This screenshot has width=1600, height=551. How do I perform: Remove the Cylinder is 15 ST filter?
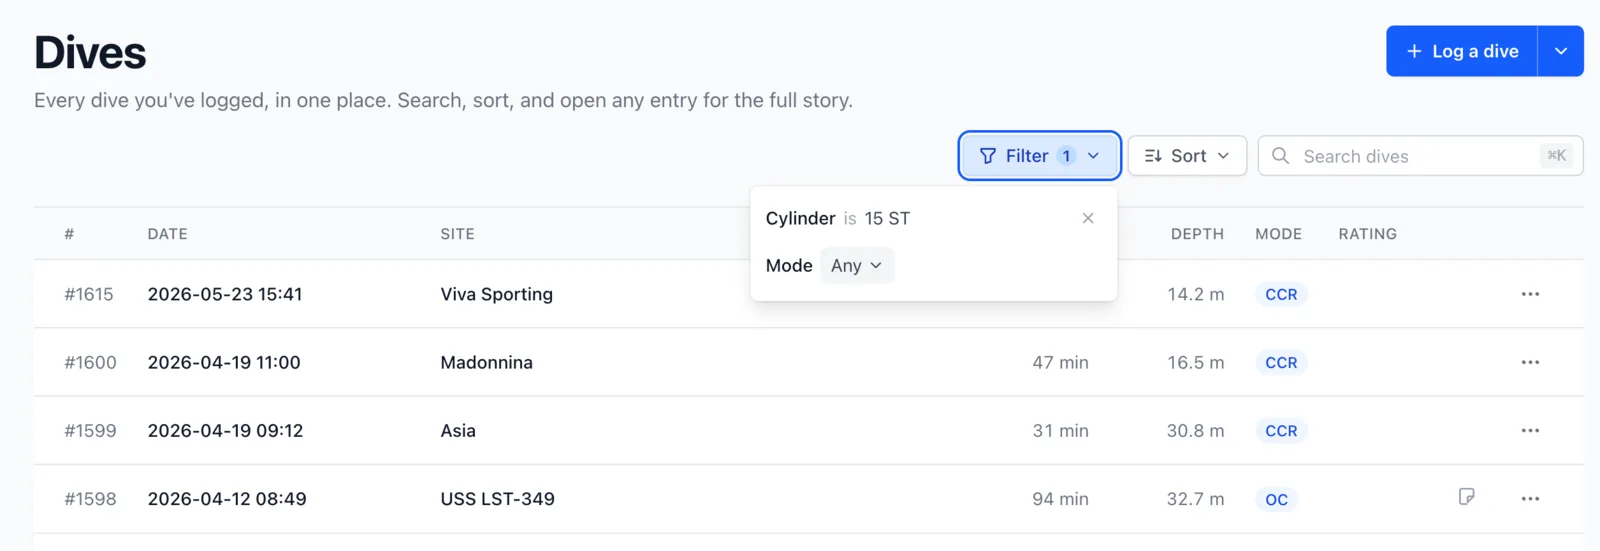point(1088,218)
